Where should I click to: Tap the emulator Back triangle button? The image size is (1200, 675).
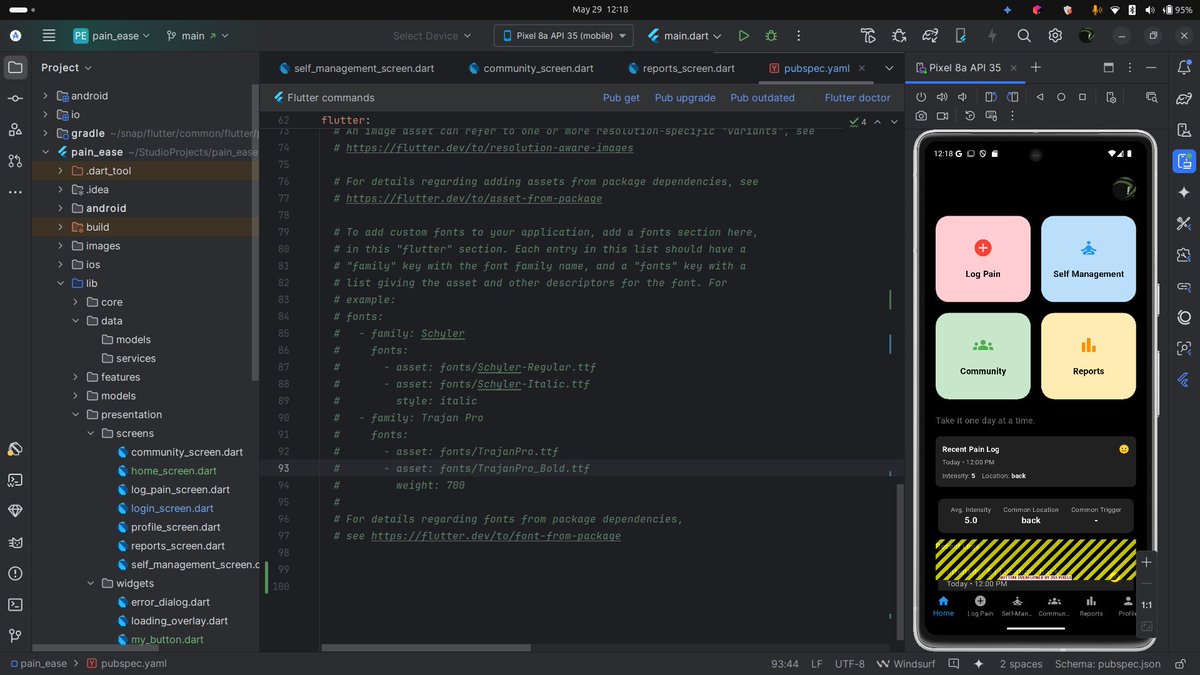[x=1040, y=97]
